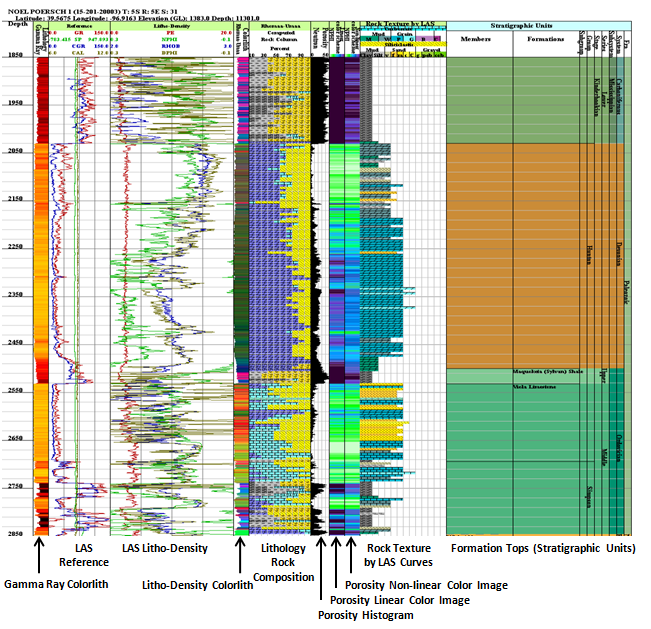Click the cyan G grain texture swatch

pyautogui.click(x=411, y=39)
